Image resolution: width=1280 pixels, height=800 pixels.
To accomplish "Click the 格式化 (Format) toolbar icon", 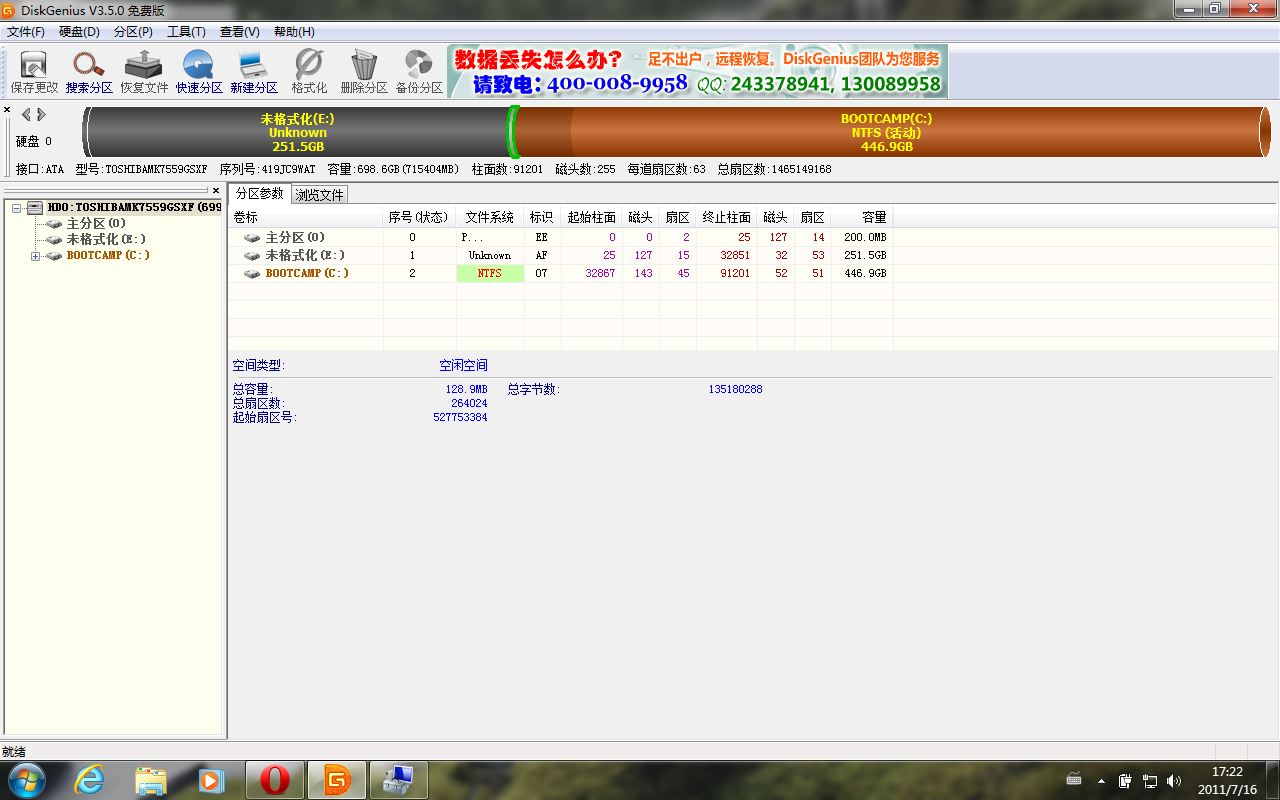I will click(x=309, y=72).
